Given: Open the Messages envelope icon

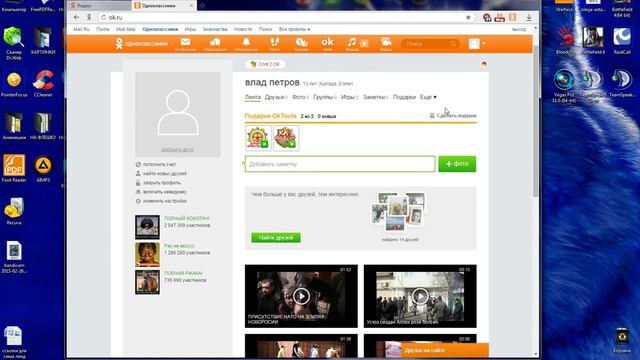Looking at the screenshot, I should click(185, 44).
